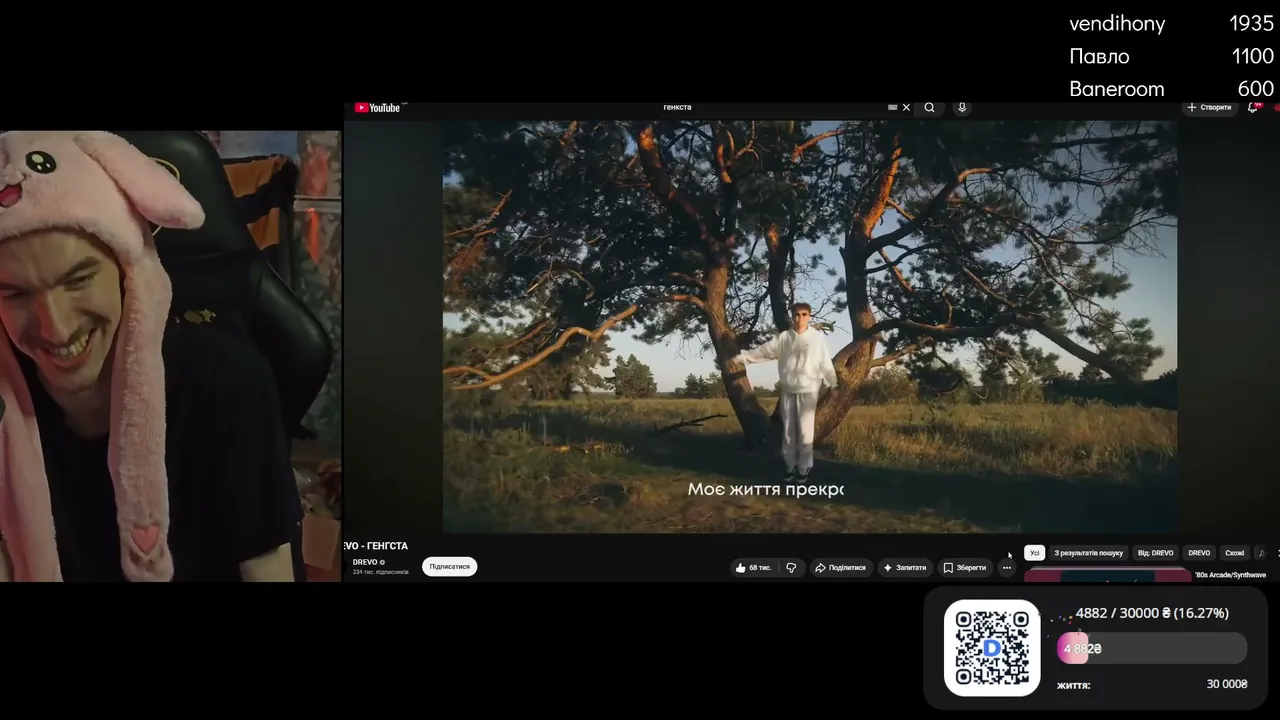
Task: Click the "'80s Arcade/Synthwave" suggested video title
Action: coord(1230,575)
